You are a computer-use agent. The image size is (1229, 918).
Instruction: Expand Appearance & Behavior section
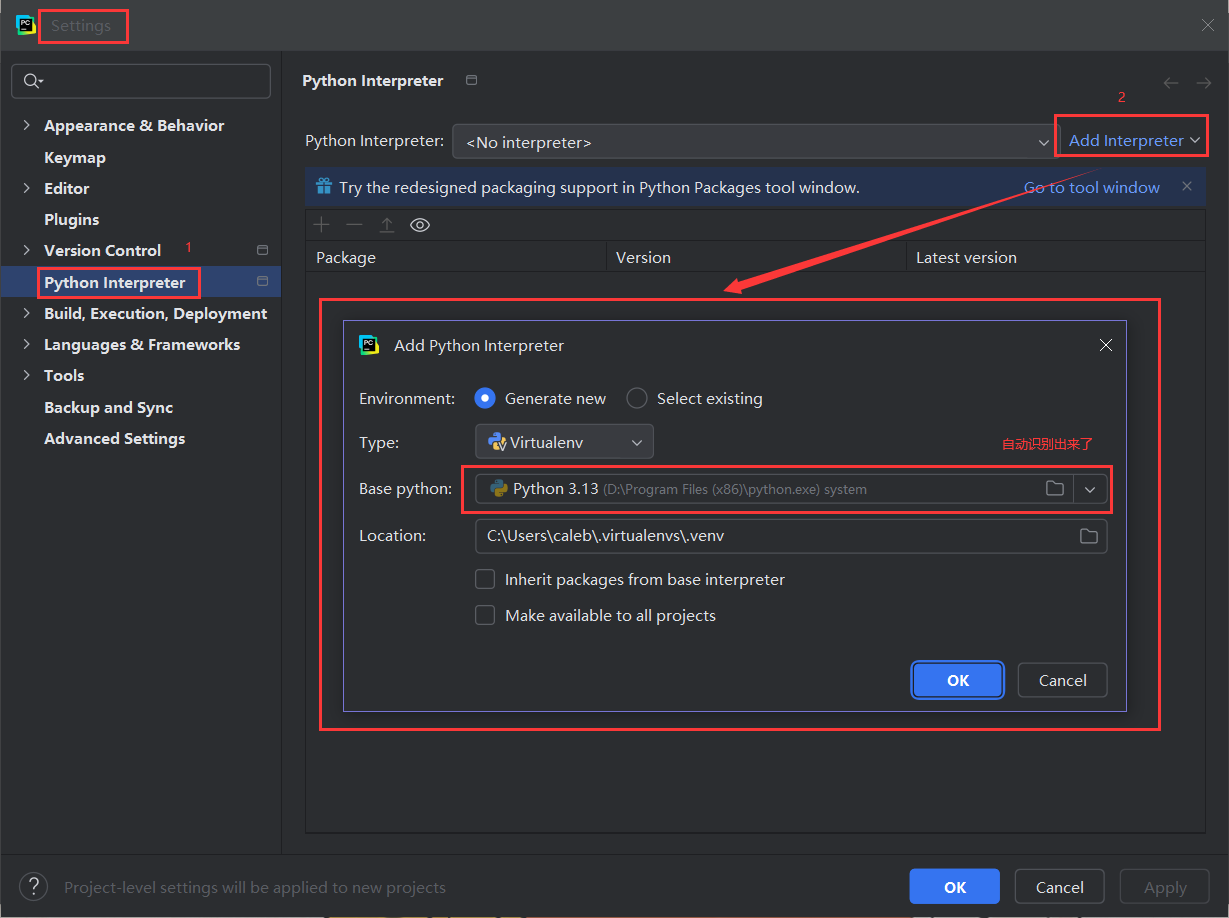[26, 125]
